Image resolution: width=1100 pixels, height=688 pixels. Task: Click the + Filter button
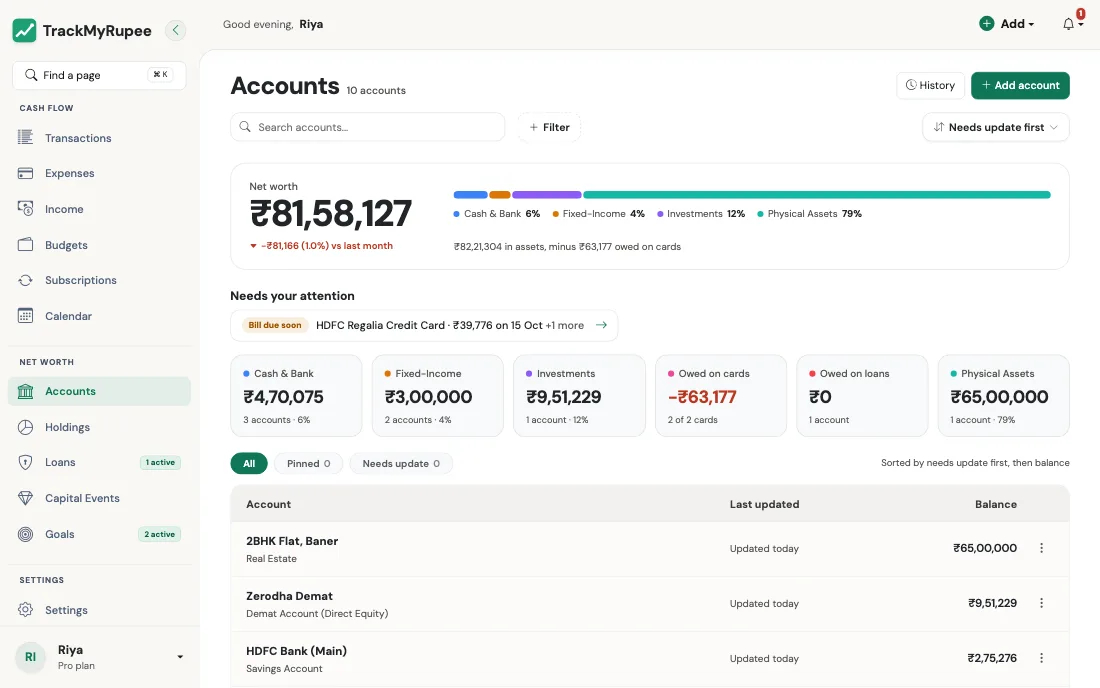[549, 127]
